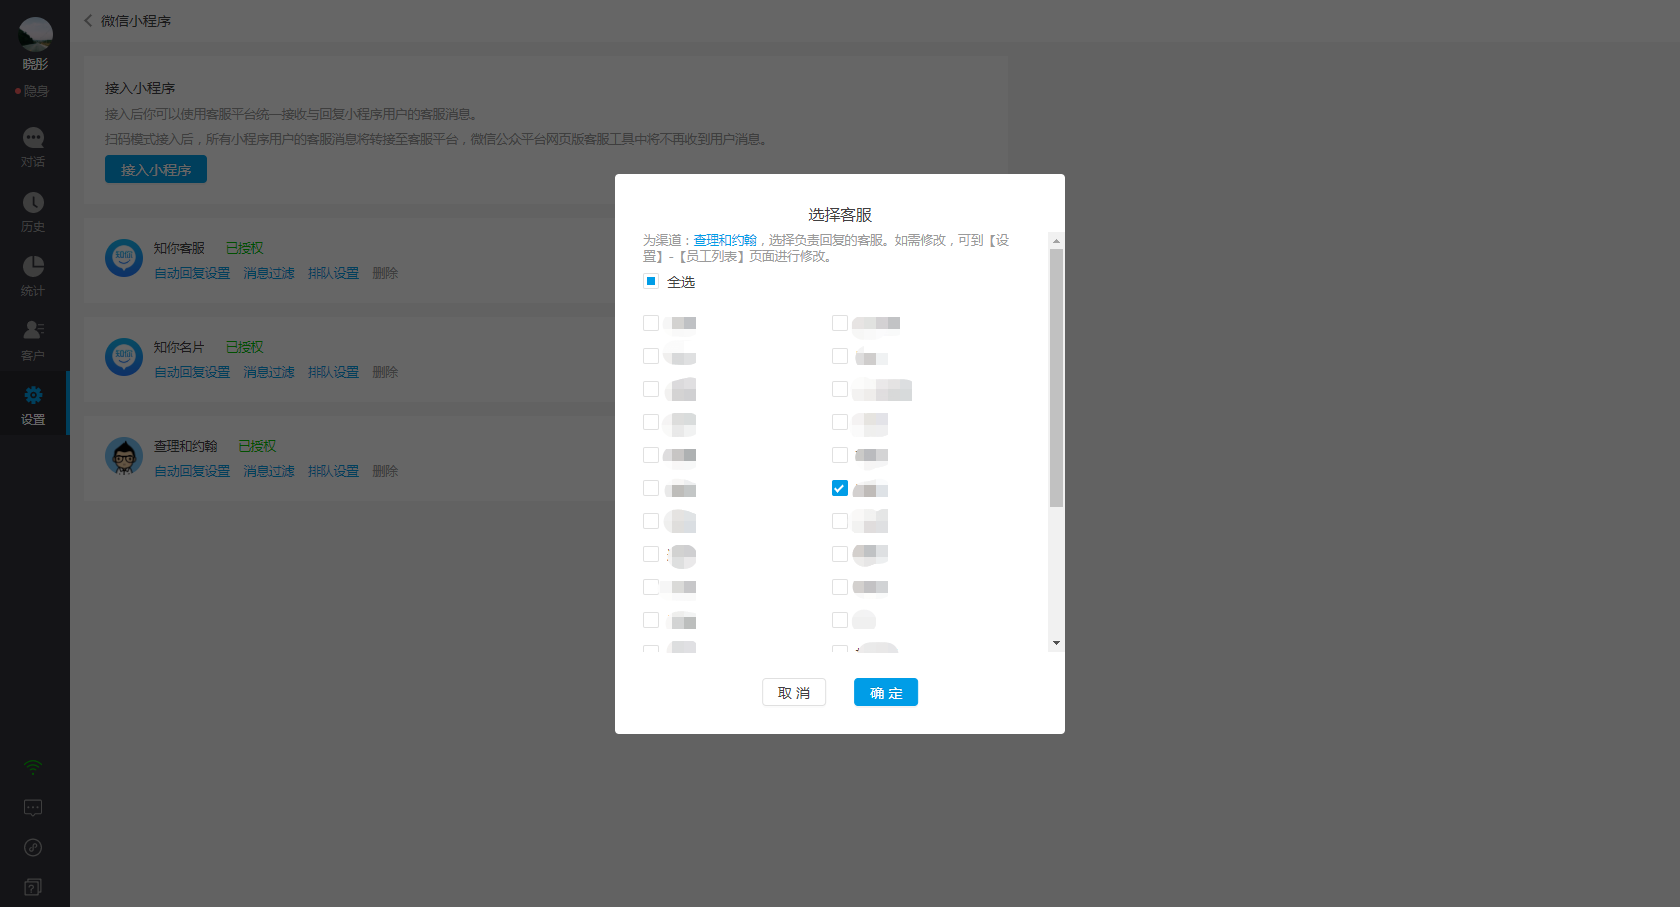Click the message feedback bubble icon
Viewport: 1680px width, 907px height.
pyautogui.click(x=33, y=807)
